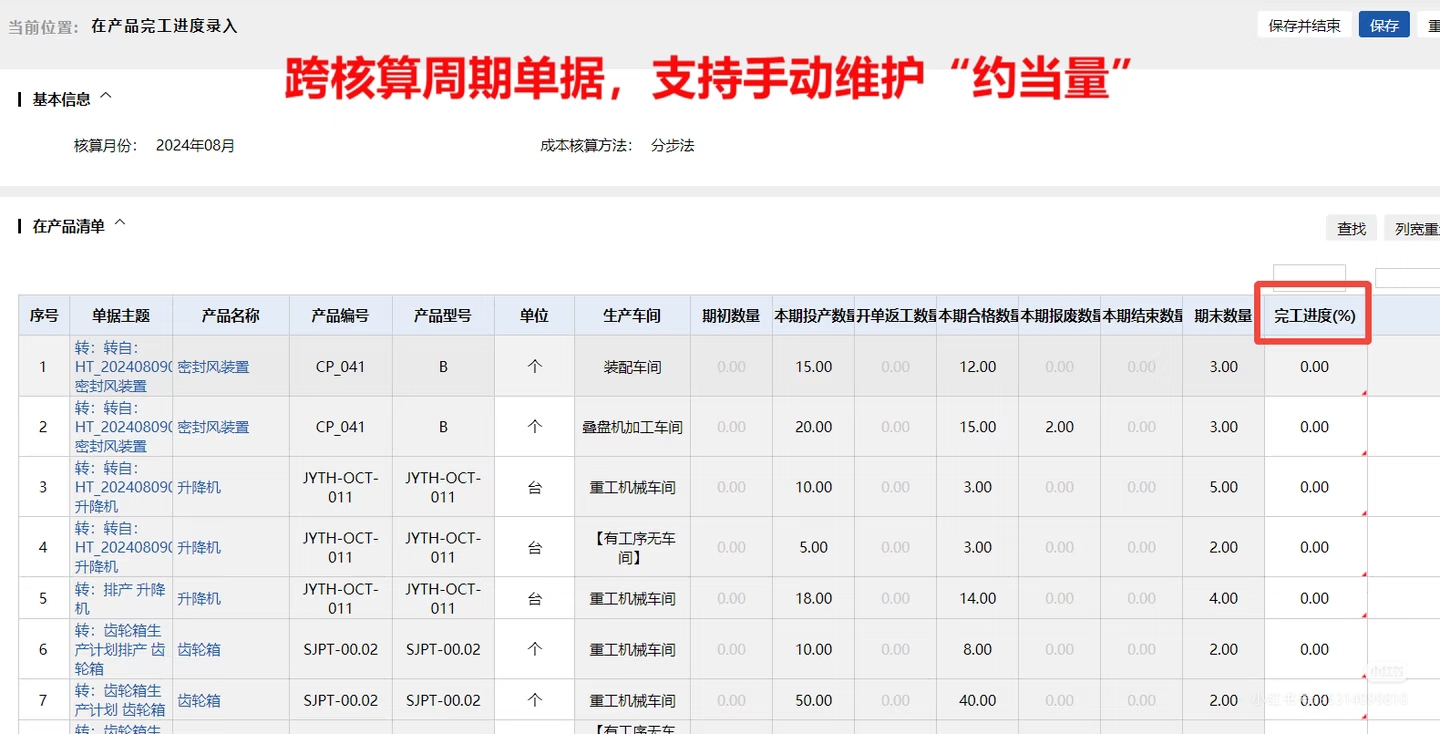This screenshot has width=1440, height=734.
Task: Click the 期末数量 column header
Action: tap(1223, 315)
